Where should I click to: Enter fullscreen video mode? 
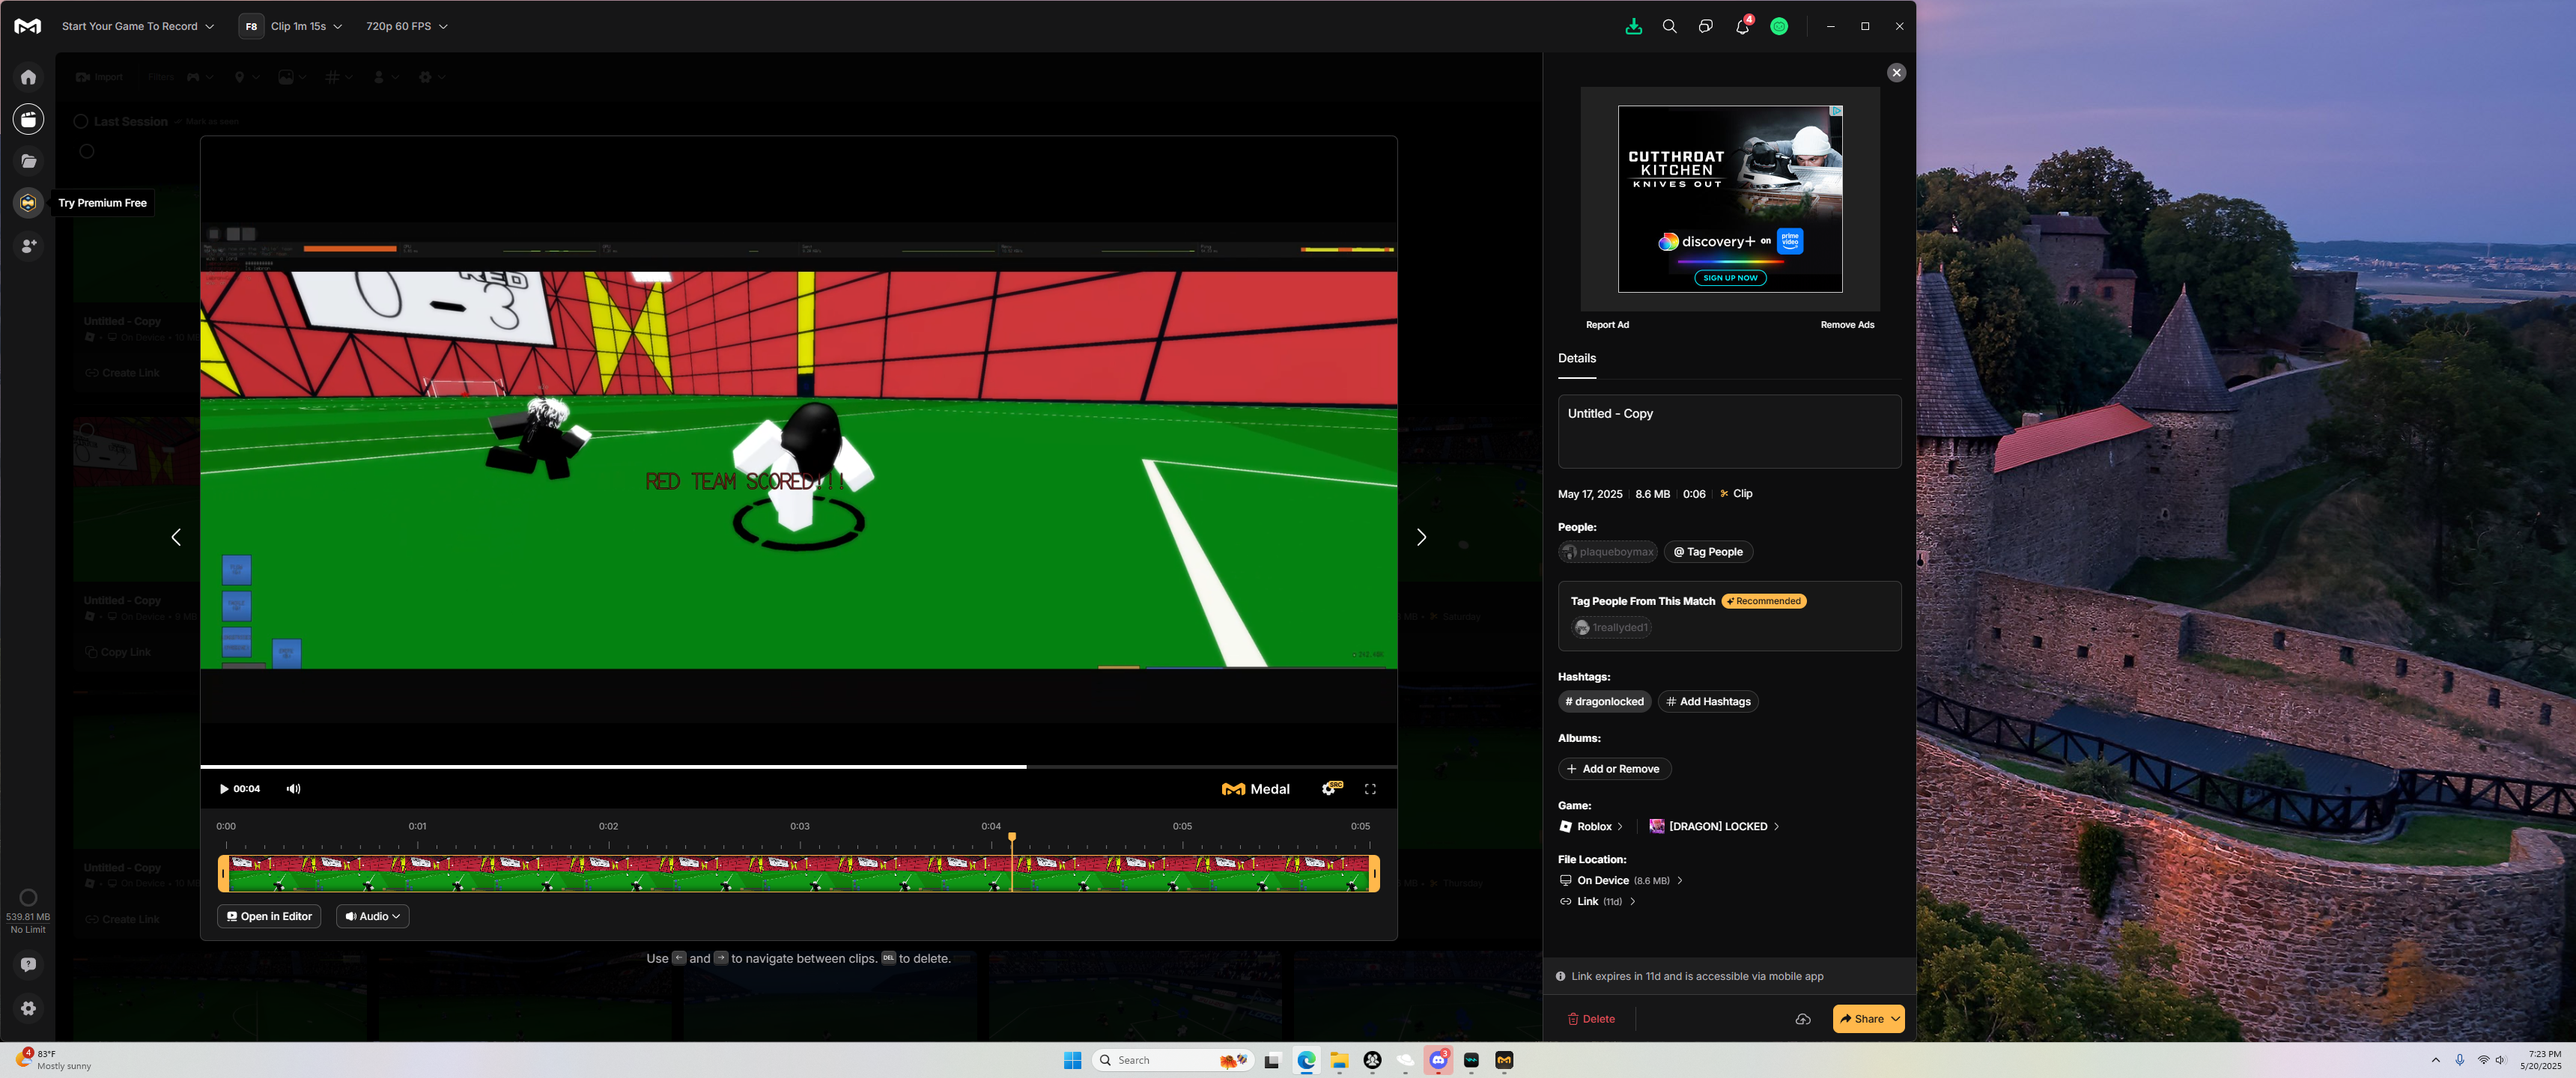coord(1370,789)
